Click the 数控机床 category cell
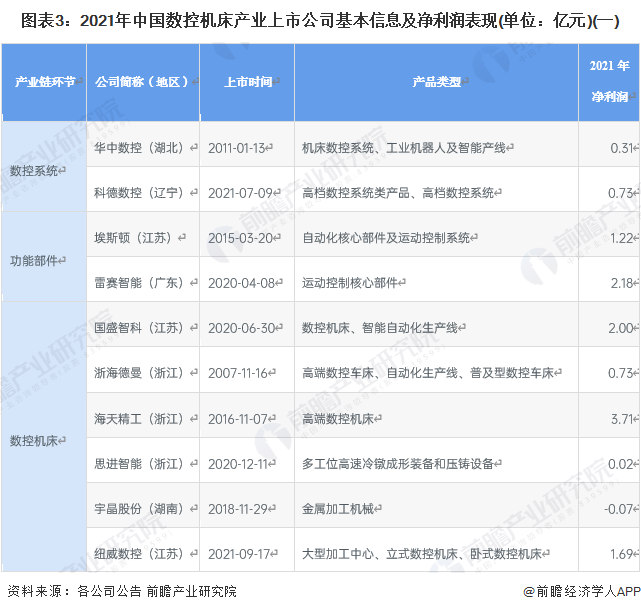Screen dimensions: 641x612 coord(44,437)
